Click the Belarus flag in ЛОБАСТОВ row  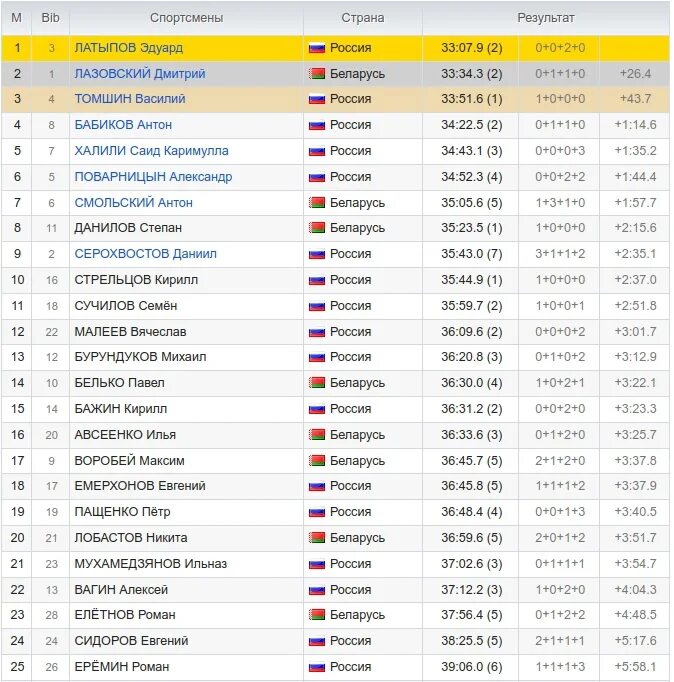pos(317,538)
